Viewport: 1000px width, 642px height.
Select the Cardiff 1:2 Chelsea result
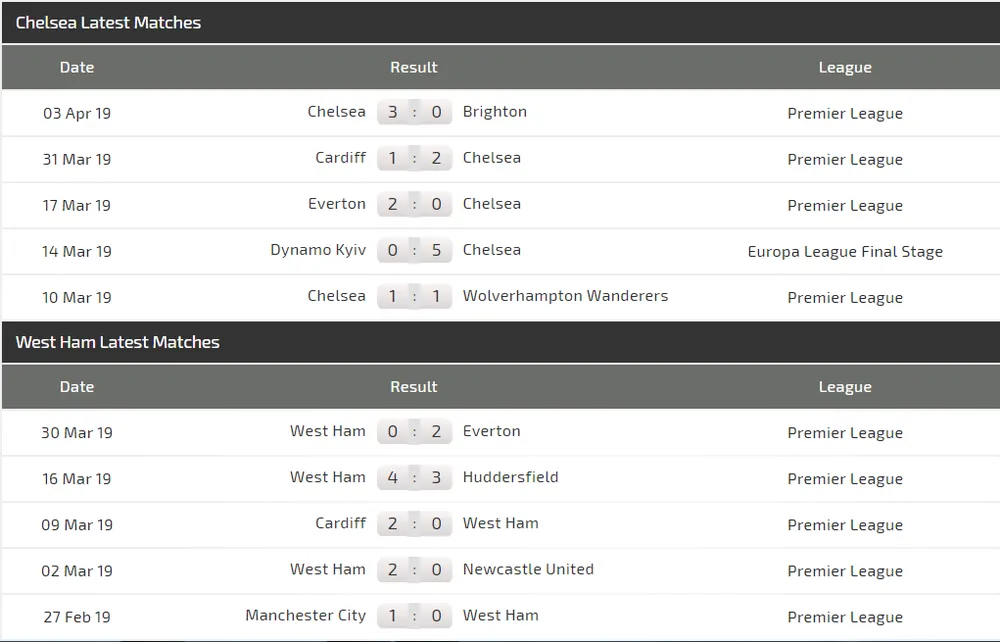coord(414,158)
